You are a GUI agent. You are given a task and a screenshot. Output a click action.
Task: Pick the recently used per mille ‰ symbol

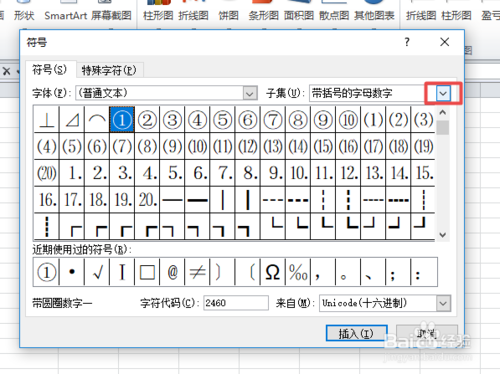298,272
